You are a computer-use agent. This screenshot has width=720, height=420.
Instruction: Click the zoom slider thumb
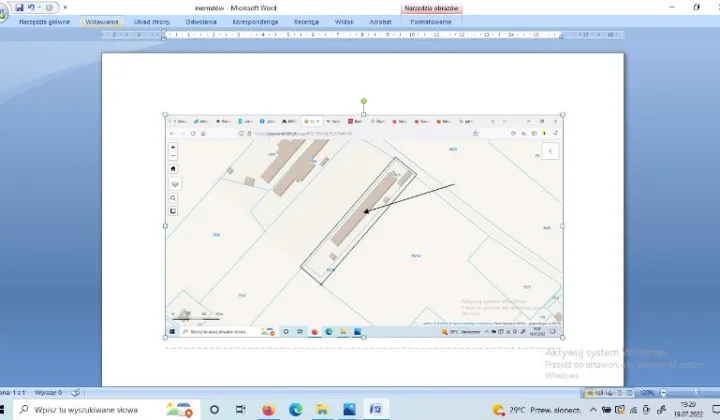[x=697, y=392]
